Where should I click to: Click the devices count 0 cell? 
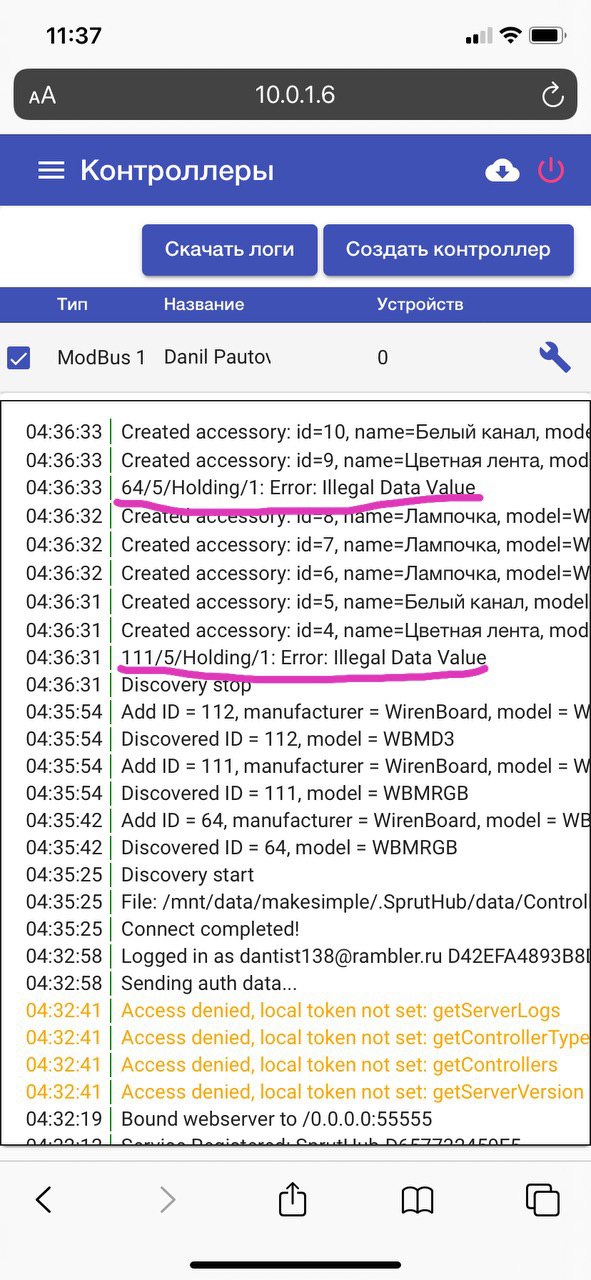pos(383,357)
